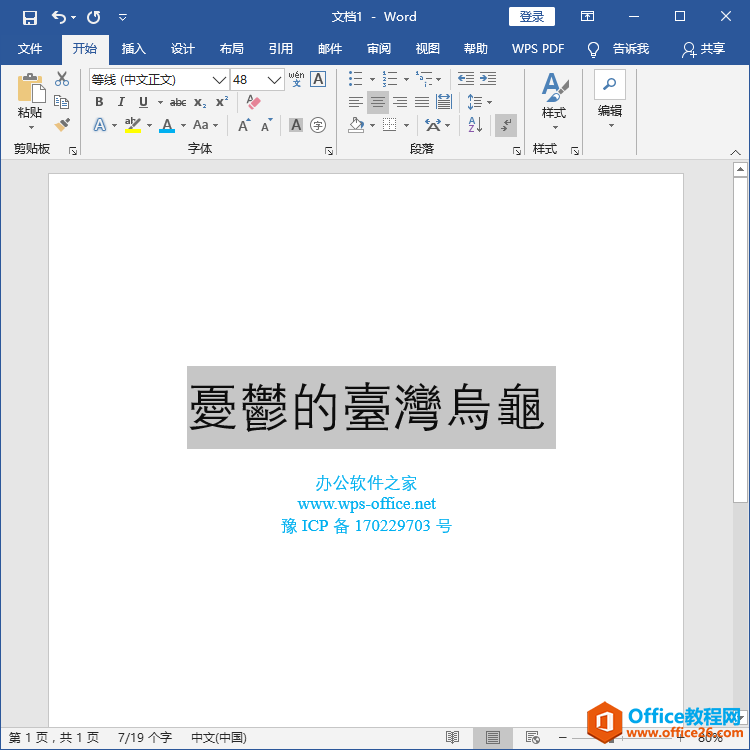Viewport: 750px width, 750px height.
Task: Open the font size 48 dropdown
Action: [274, 80]
